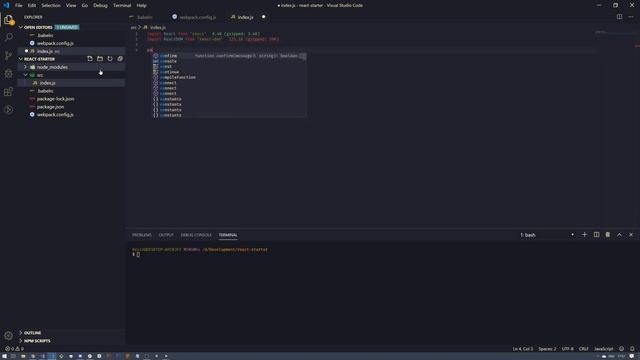Click UTF-8 encoding in status bar
Image resolution: width=640 pixels, height=360 pixels.
[568, 349]
